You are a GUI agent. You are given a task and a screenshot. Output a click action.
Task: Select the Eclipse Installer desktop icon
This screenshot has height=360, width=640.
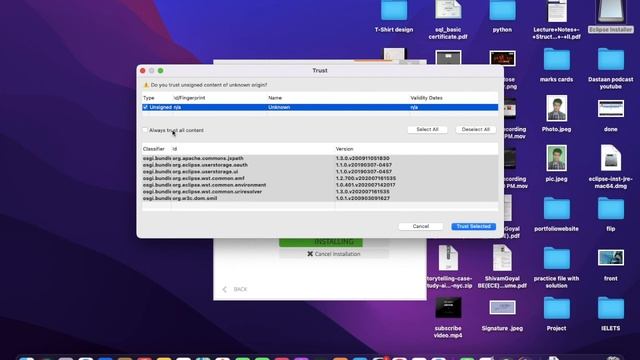(x=611, y=11)
